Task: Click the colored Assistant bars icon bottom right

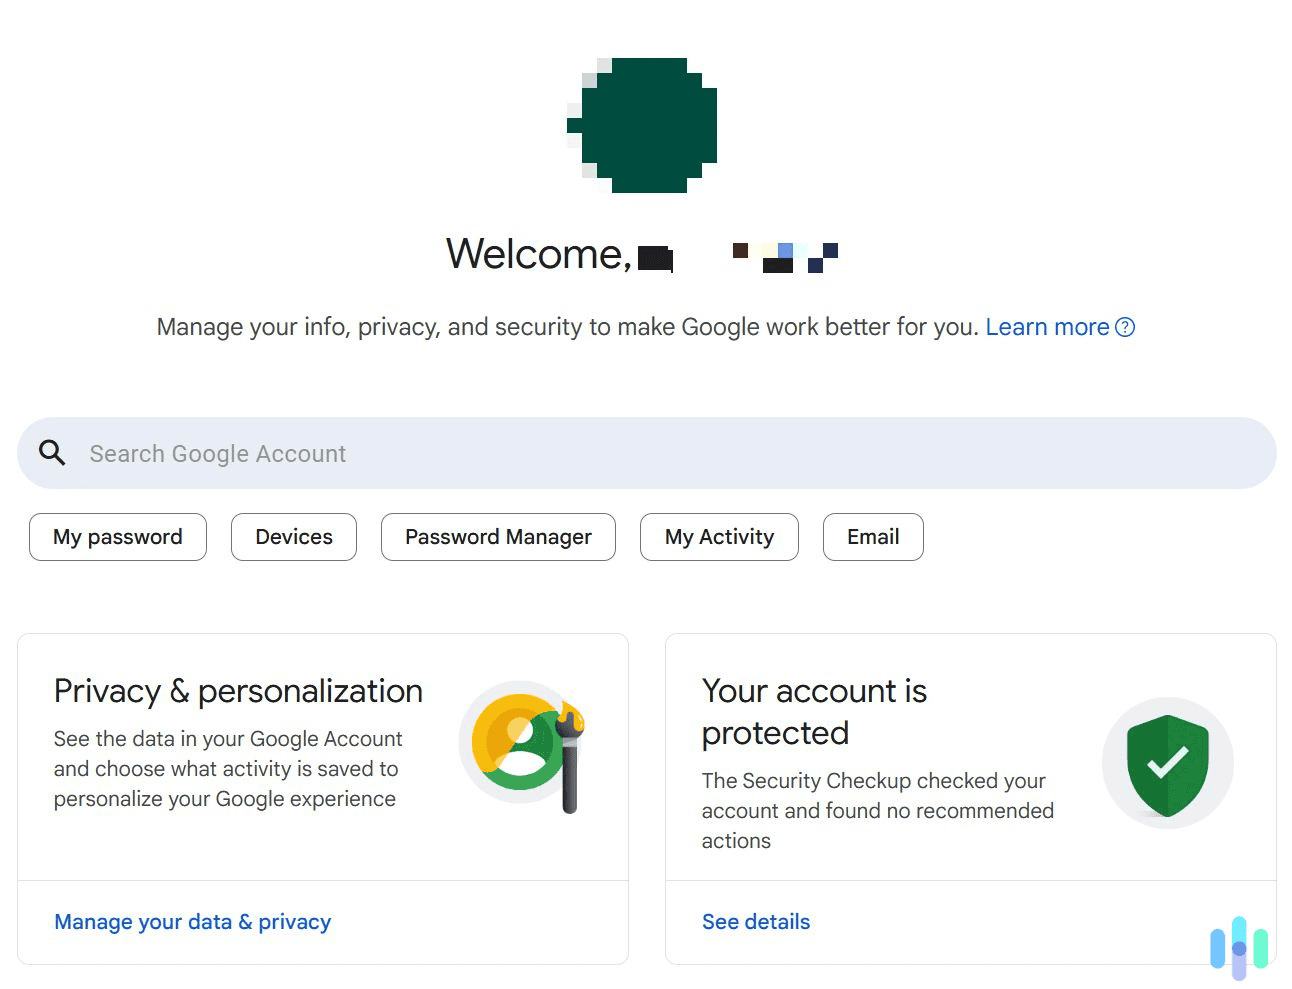Action: [x=1240, y=945]
